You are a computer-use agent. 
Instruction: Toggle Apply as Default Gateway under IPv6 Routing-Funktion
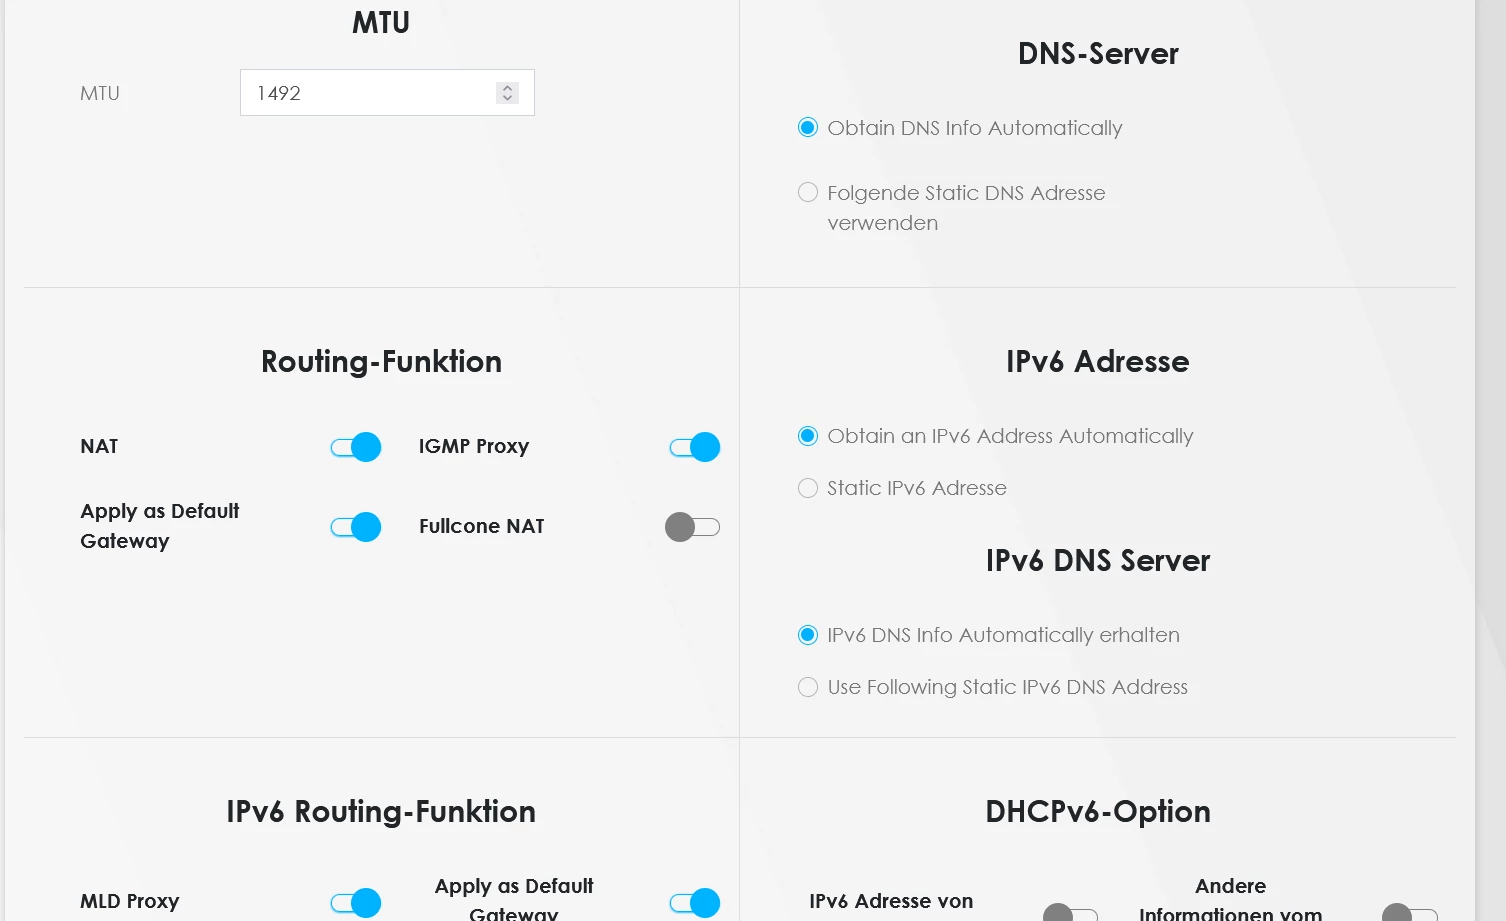point(695,903)
